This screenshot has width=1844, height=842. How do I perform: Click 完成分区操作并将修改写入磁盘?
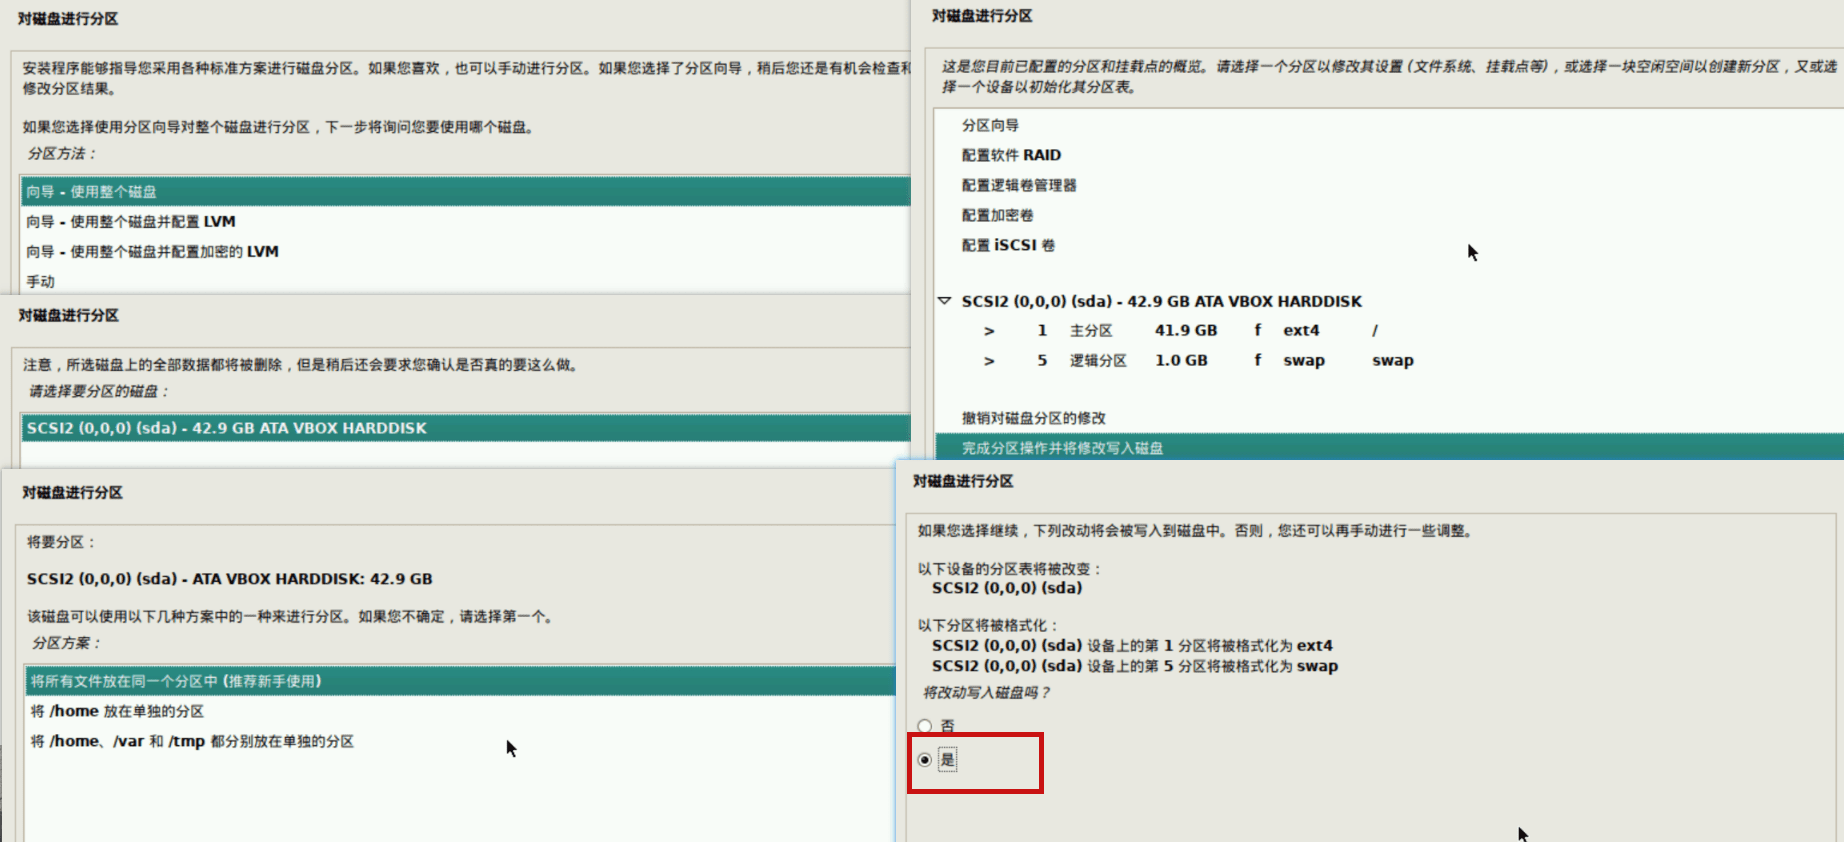tap(1062, 448)
